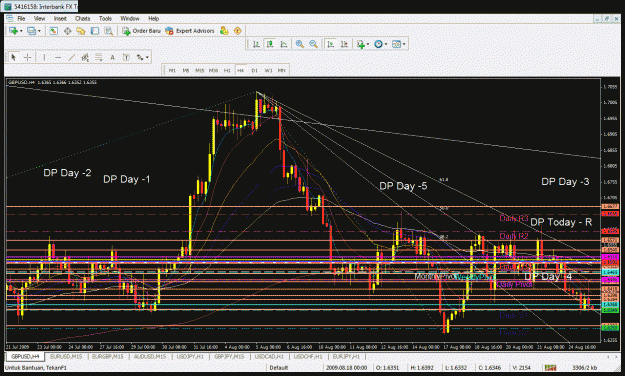Switch chart to bar chart type
Image resolution: width=625 pixels, height=376 pixels.
[x=256, y=44]
